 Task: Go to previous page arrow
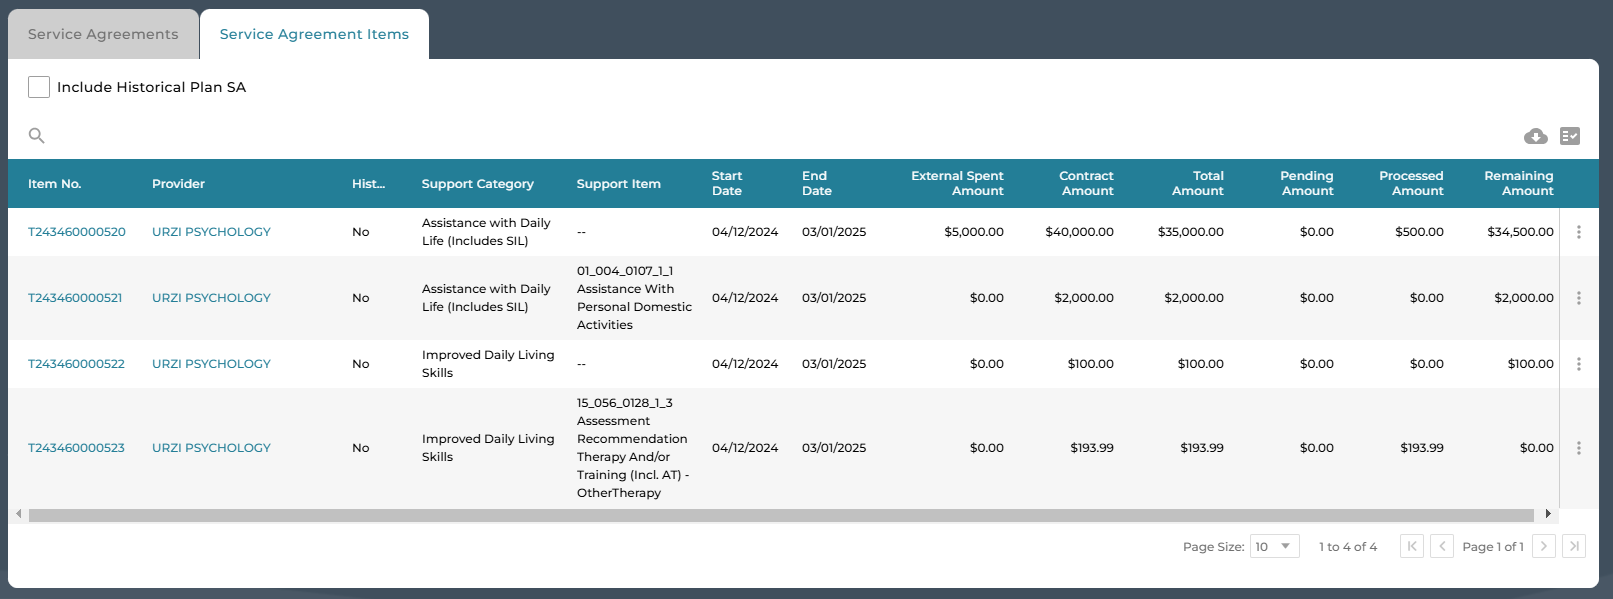coord(1442,546)
